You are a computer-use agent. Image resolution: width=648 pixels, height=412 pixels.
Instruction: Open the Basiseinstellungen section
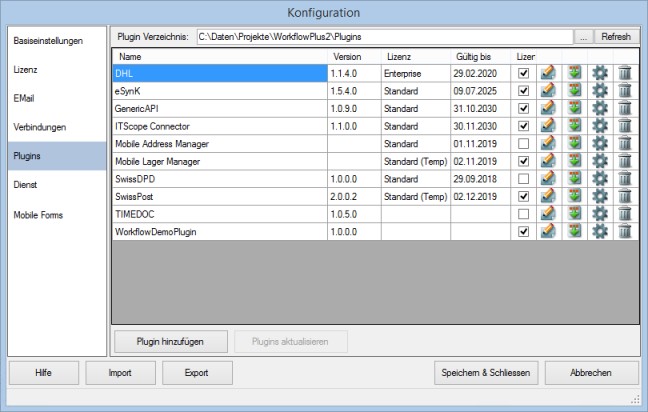tap(57, 40)
